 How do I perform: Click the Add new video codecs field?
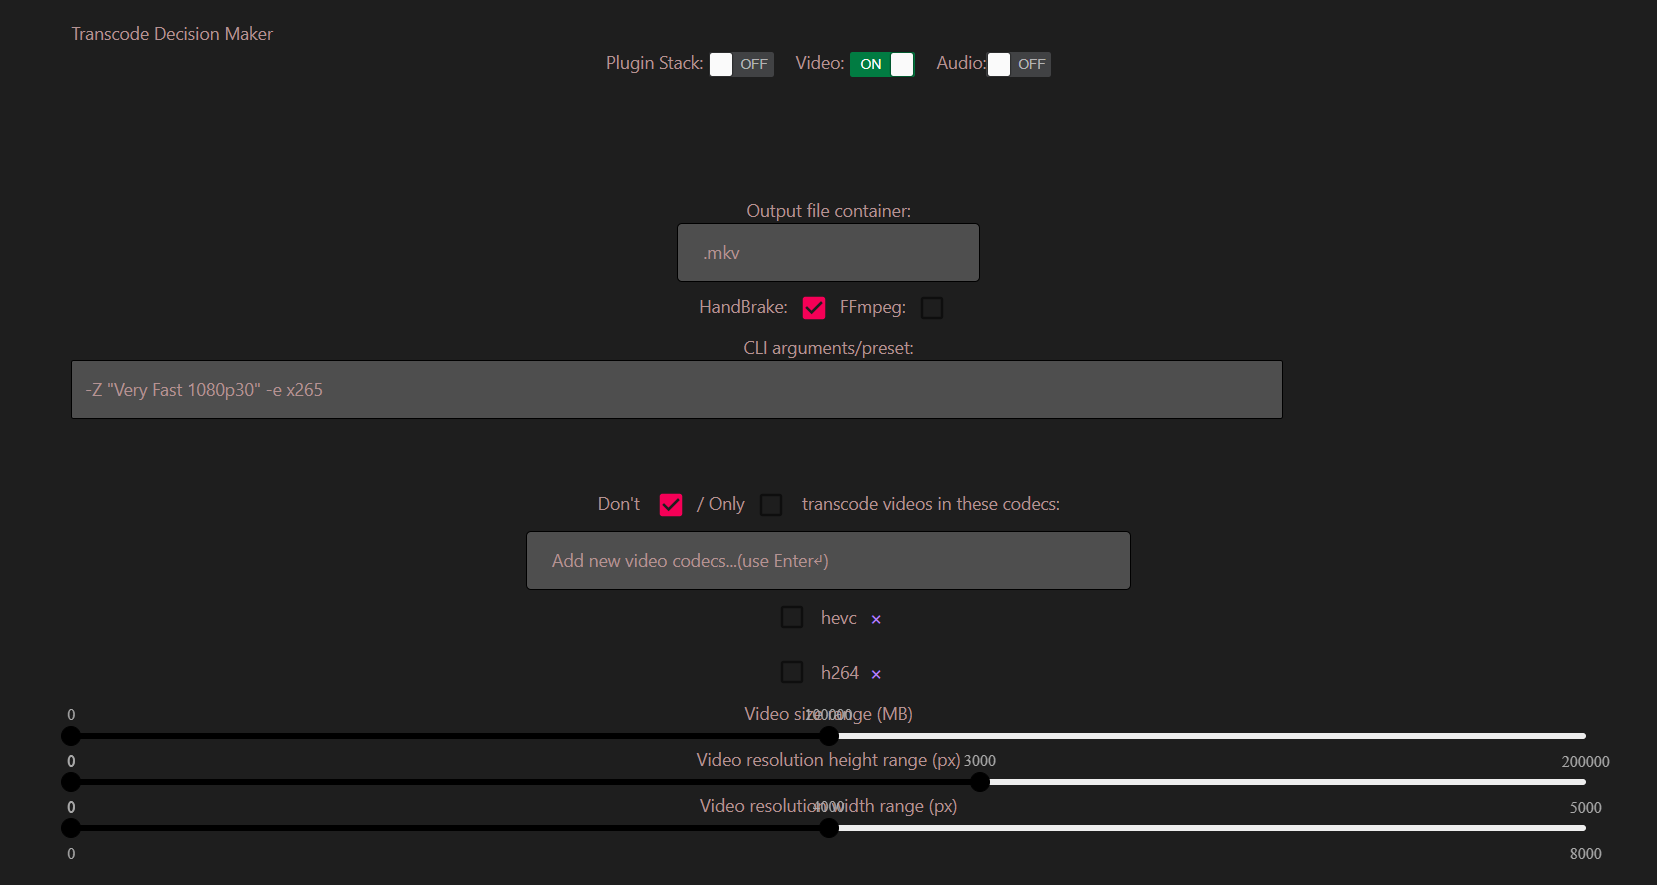828,560
